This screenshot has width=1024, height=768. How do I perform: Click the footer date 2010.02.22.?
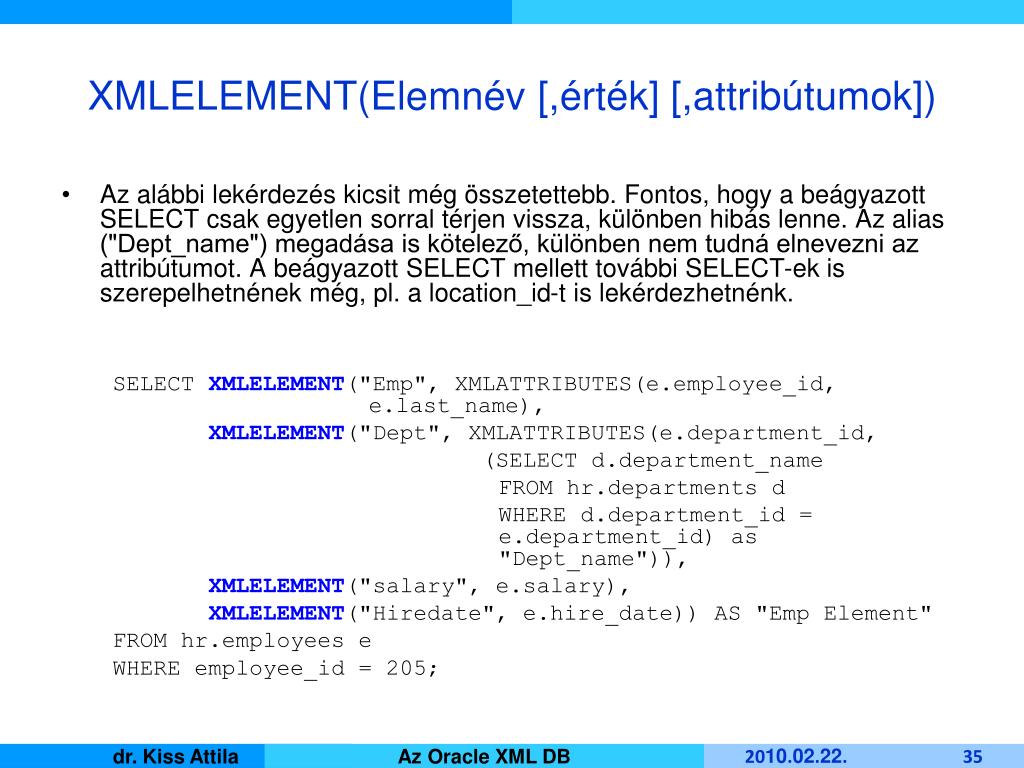796,756
